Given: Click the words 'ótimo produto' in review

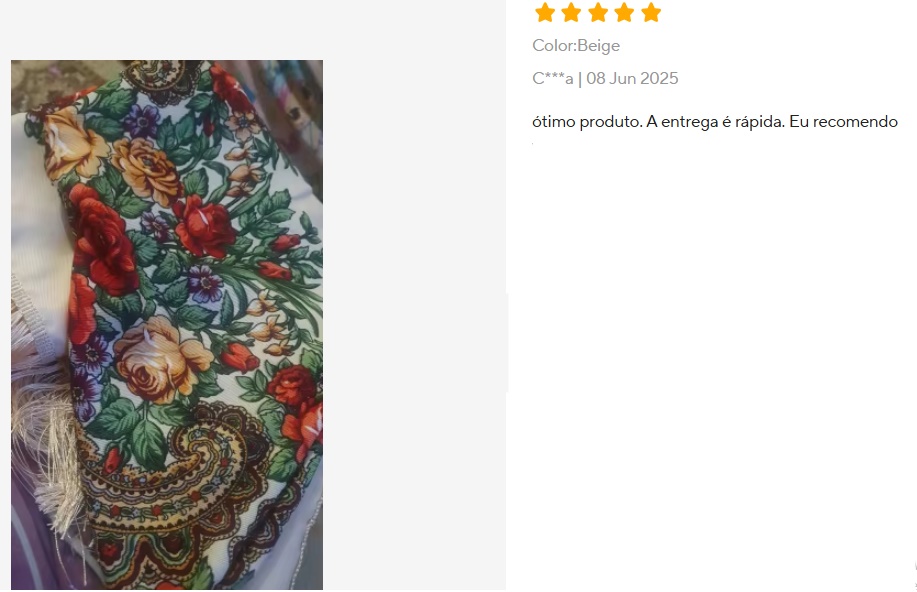Looking at the screenshot, I should point(587,122).
